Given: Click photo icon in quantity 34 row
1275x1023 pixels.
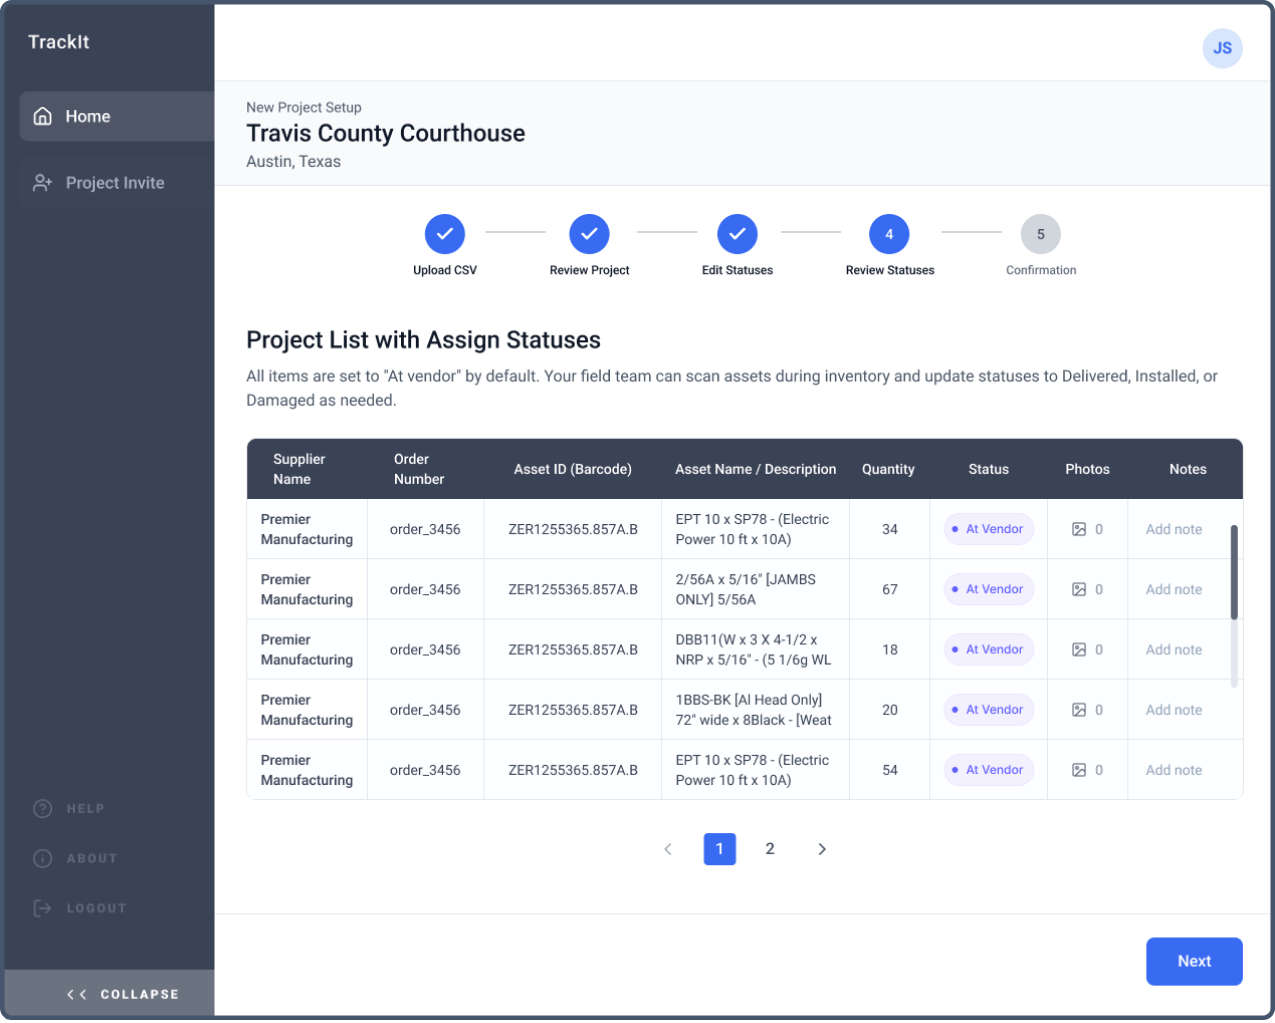Looking at the screenshot, I should (1079, 530).
